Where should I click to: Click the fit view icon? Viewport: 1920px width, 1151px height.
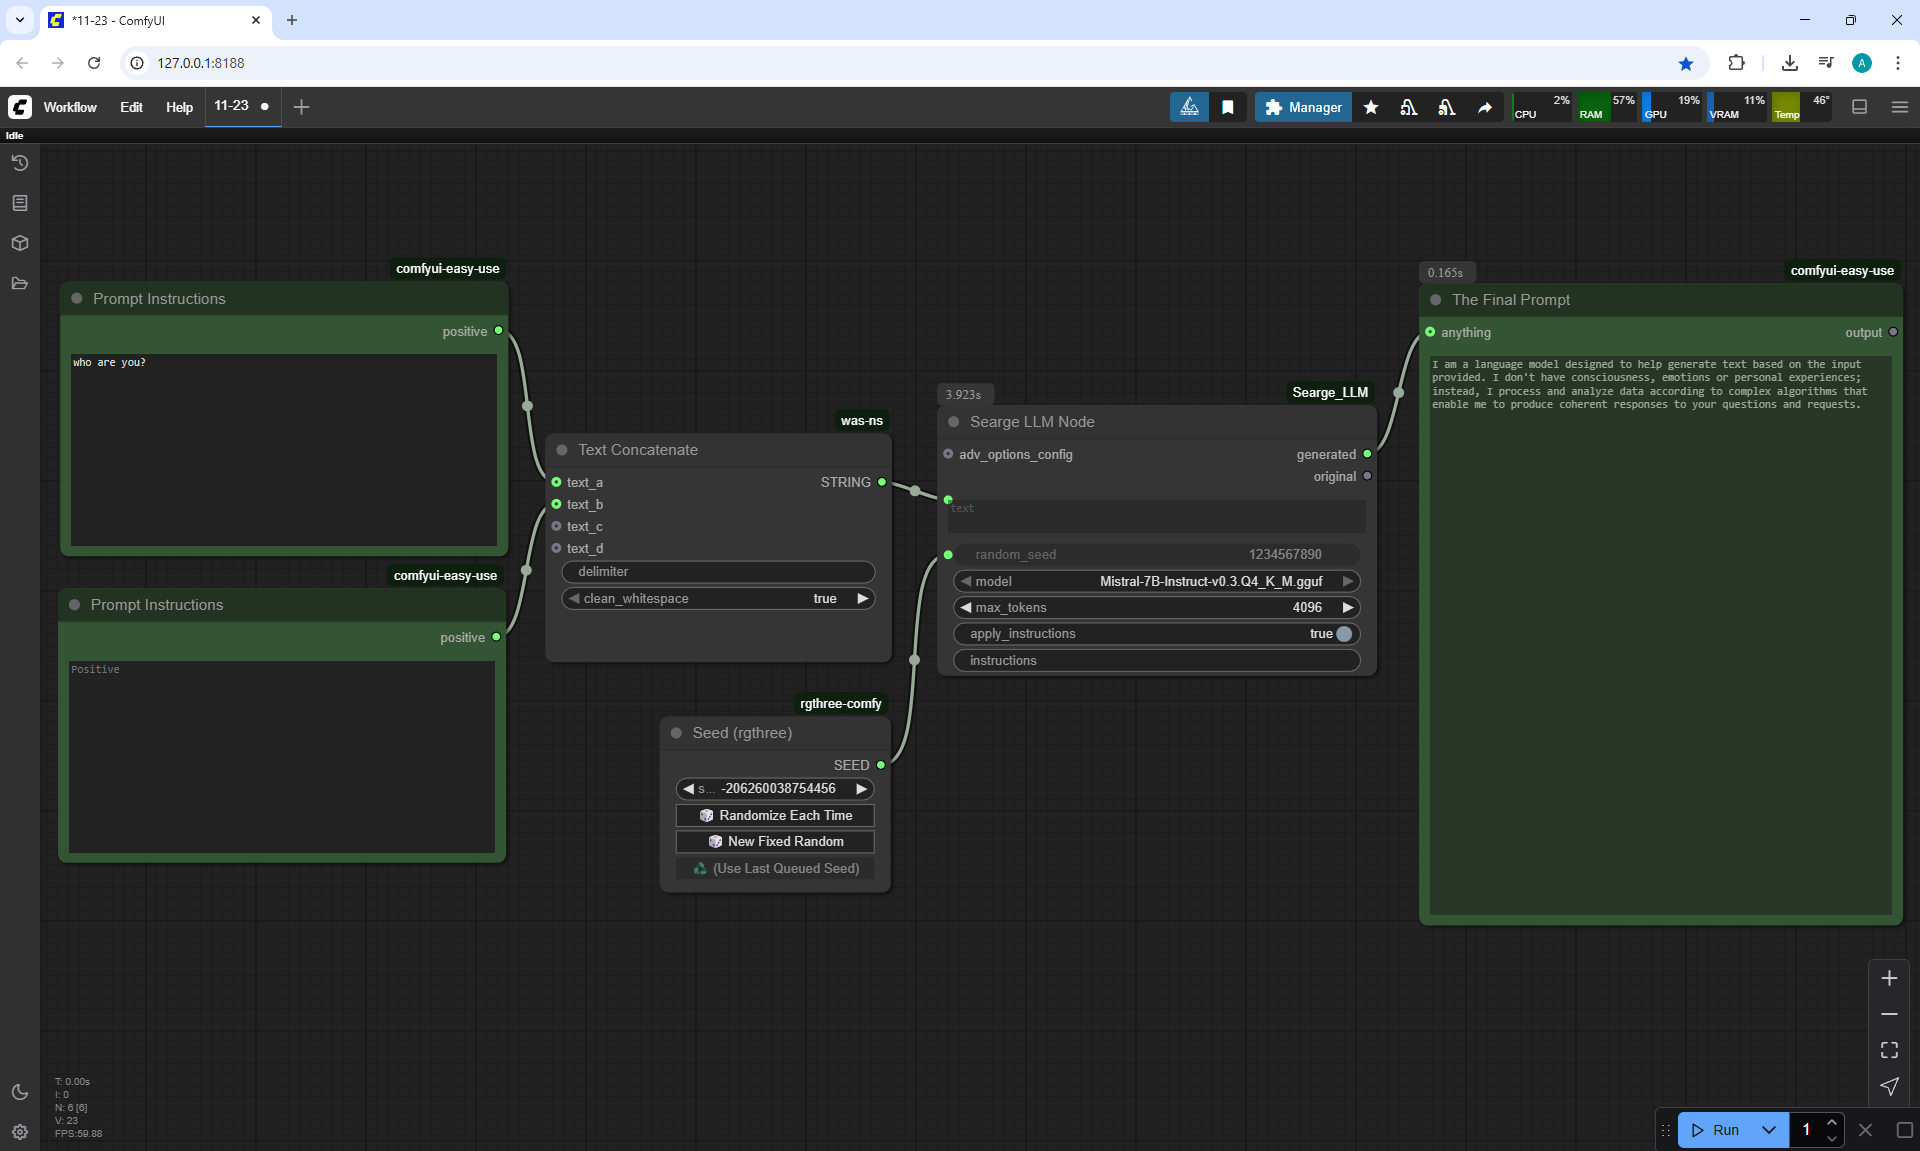click(x=1889, y=1050)
